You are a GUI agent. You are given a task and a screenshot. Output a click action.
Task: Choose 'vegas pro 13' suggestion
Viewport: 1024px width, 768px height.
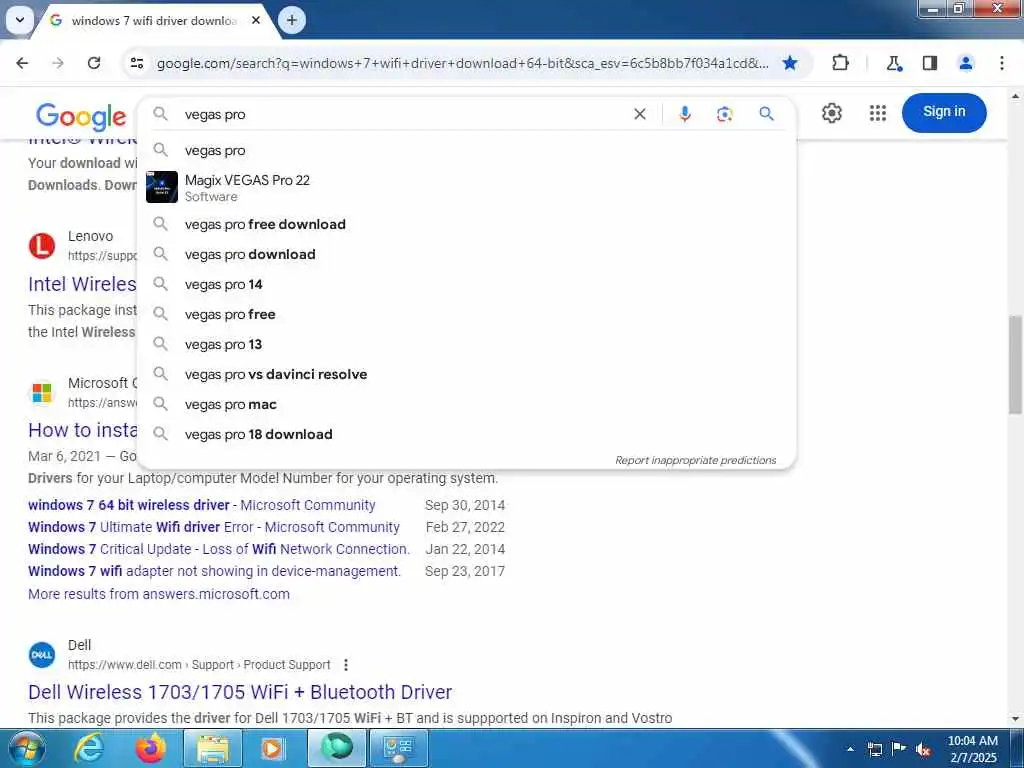[467, 344]
